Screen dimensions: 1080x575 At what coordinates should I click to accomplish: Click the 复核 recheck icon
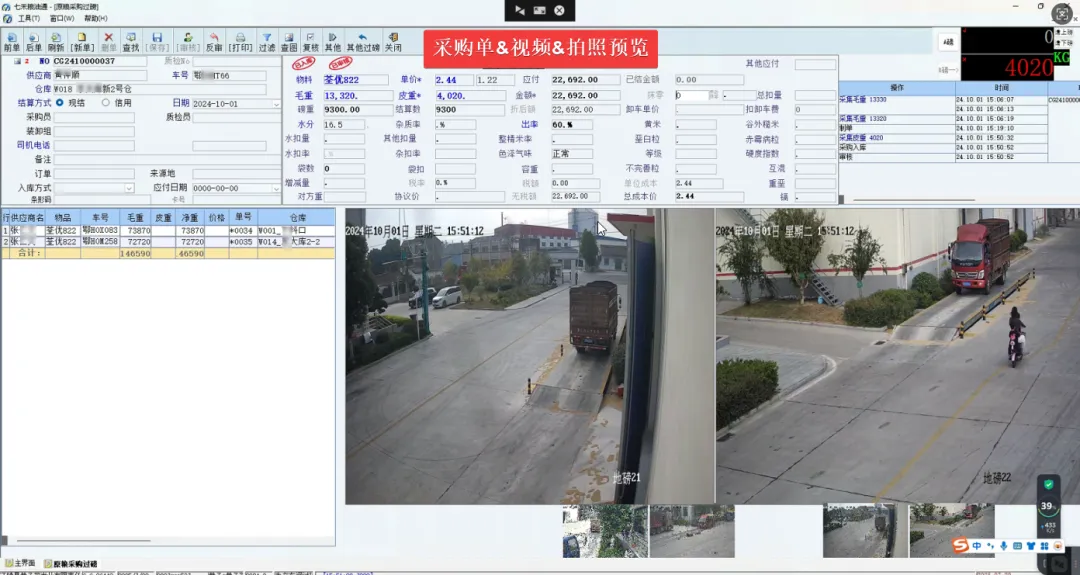pos(311,42)
